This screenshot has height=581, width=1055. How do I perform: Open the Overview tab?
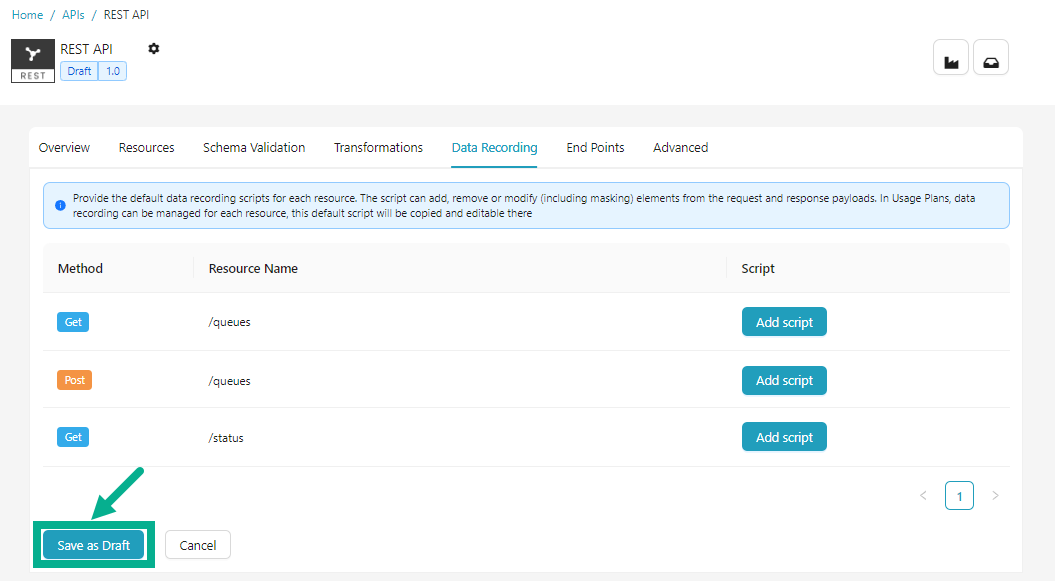click(x=64, y=147)
